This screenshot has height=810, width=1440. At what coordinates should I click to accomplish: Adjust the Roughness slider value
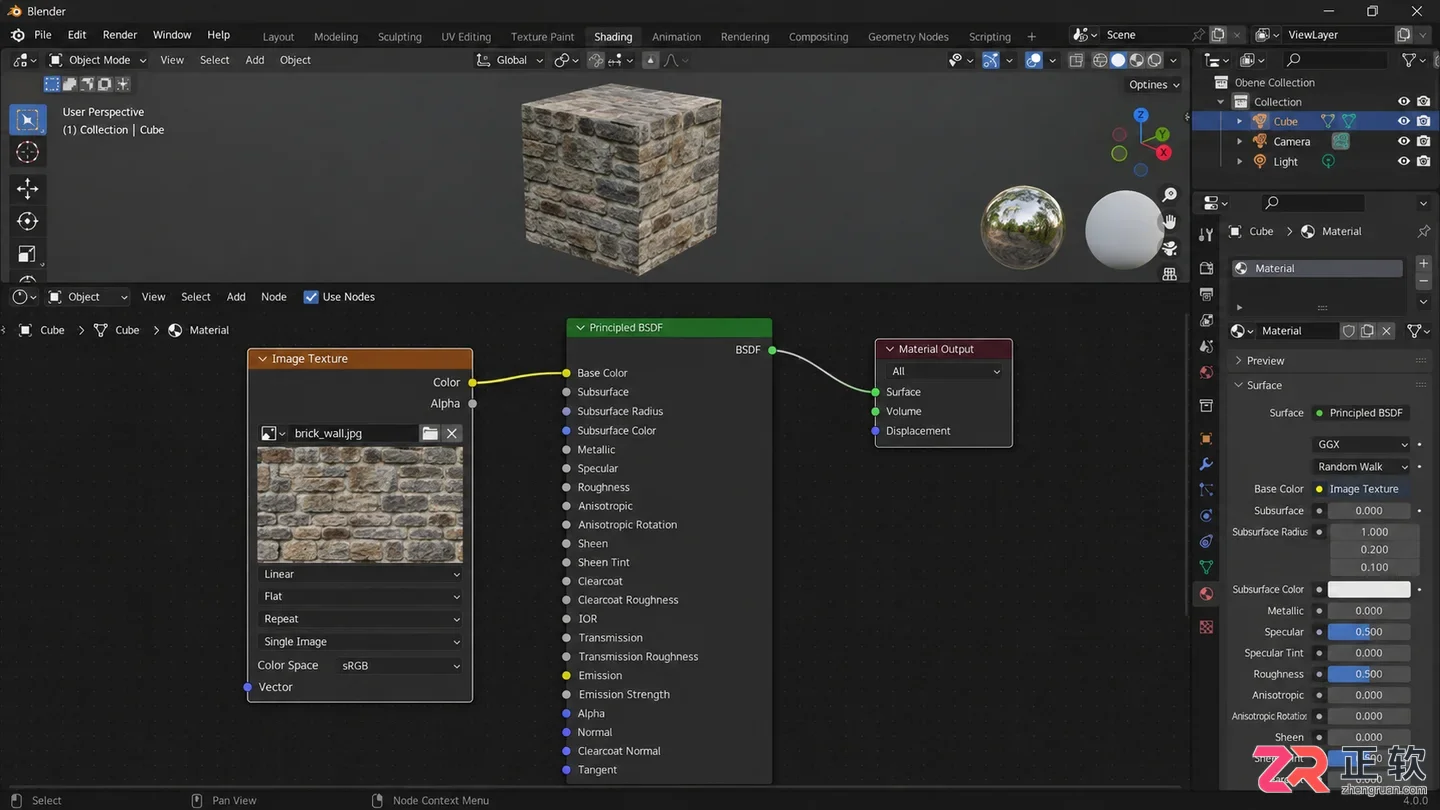(x=1369, y=674)
